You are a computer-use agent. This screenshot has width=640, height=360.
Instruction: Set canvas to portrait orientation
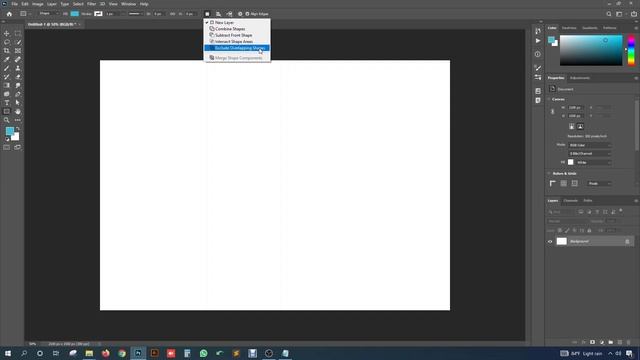pyautogui.click(x=572, y=127)
